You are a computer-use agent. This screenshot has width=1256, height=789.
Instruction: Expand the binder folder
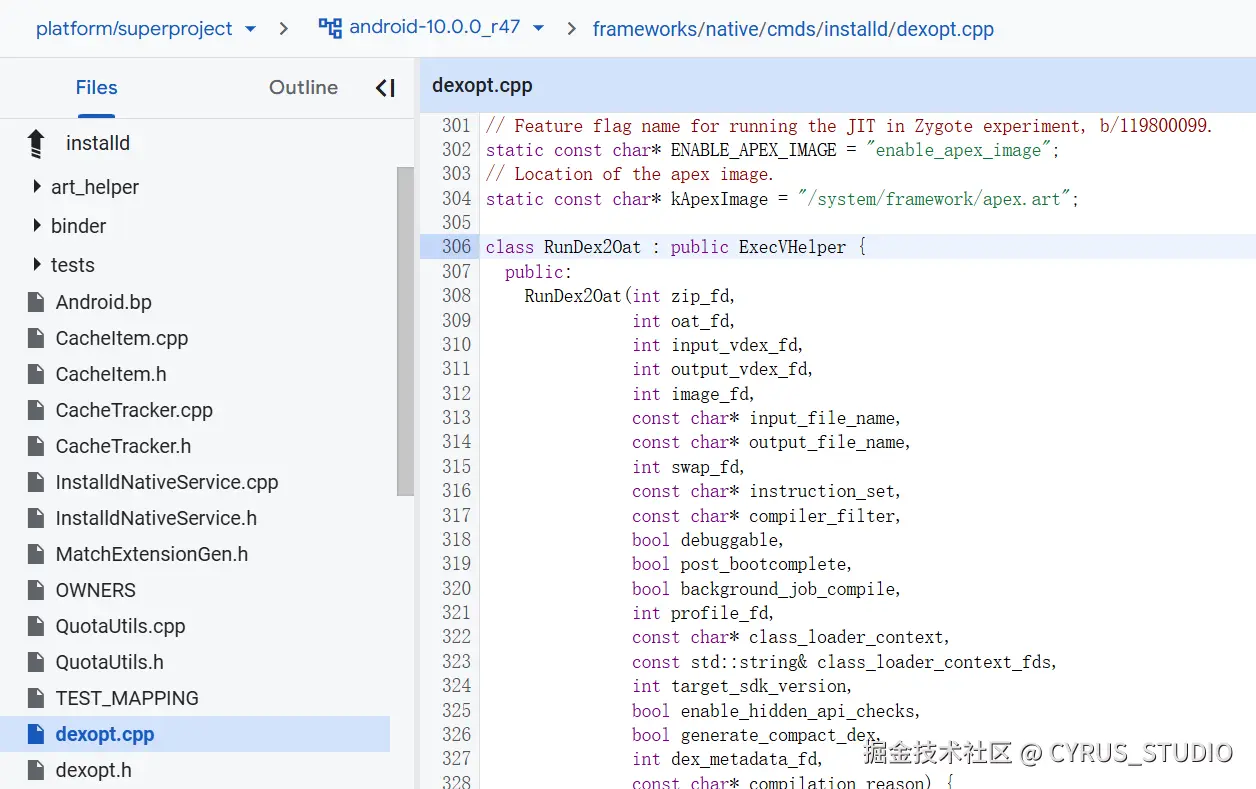point(37,225)
